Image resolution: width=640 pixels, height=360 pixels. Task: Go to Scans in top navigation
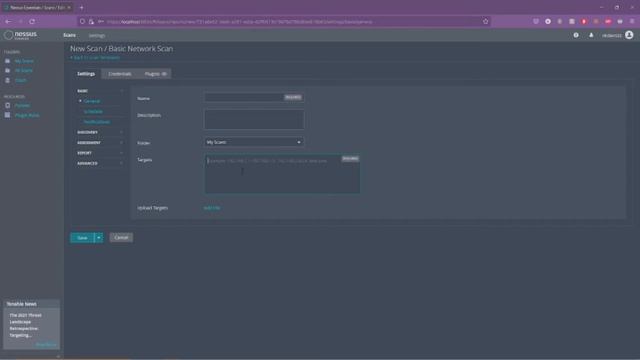(69, 35)
